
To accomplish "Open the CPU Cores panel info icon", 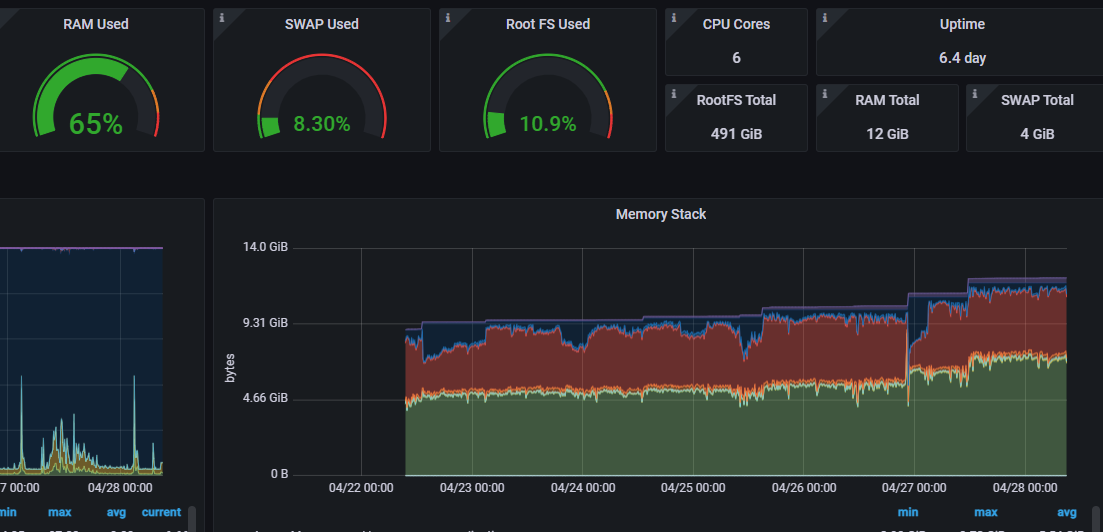I will 673,18.
